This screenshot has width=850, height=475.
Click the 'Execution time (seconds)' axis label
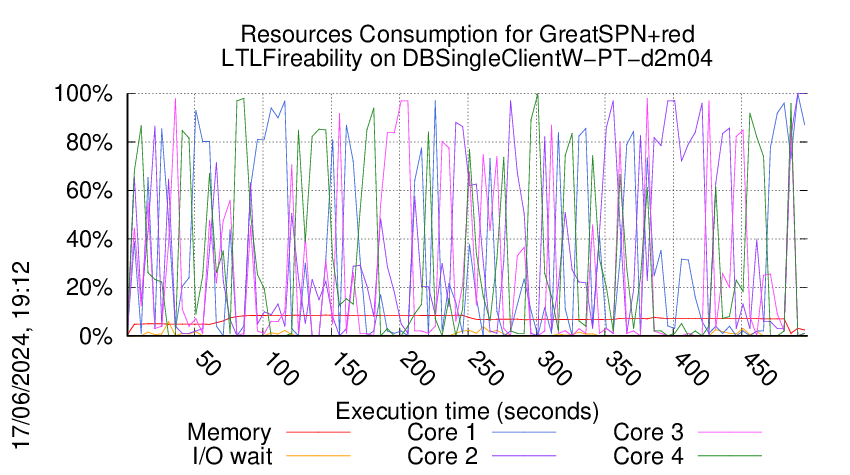[x=467, y=412]
